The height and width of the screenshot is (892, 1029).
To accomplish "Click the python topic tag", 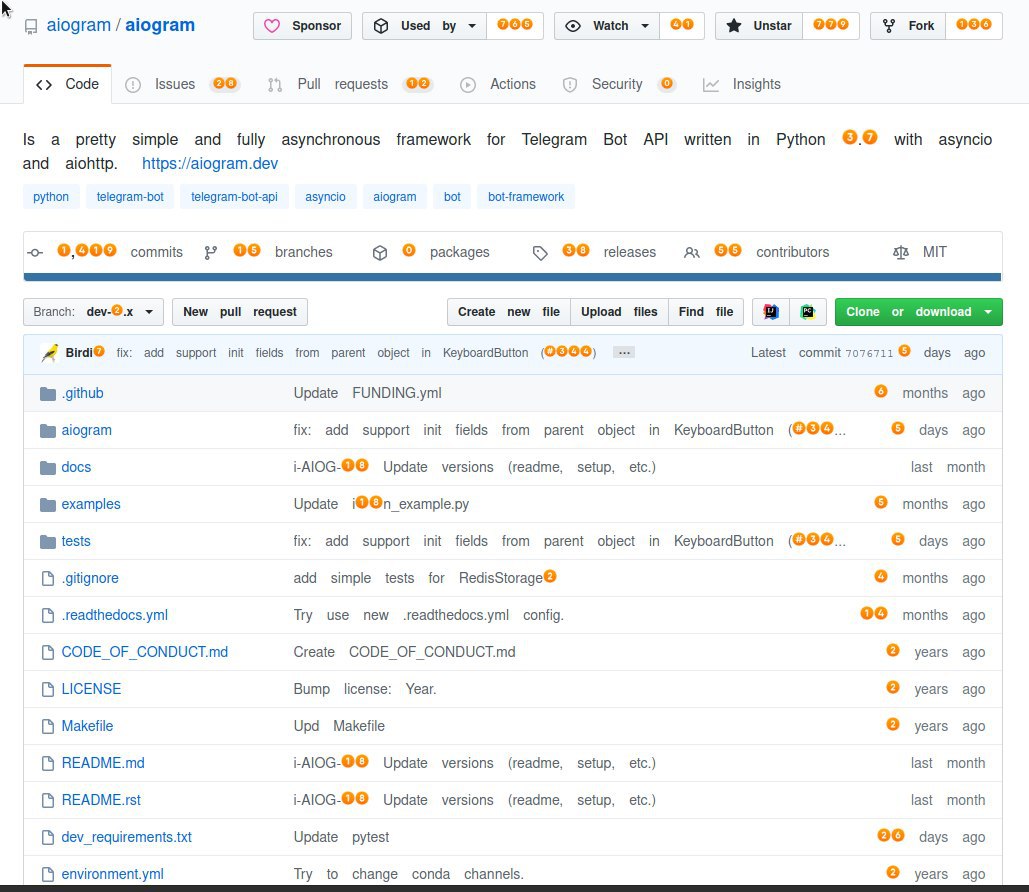I will click(51, 196).
